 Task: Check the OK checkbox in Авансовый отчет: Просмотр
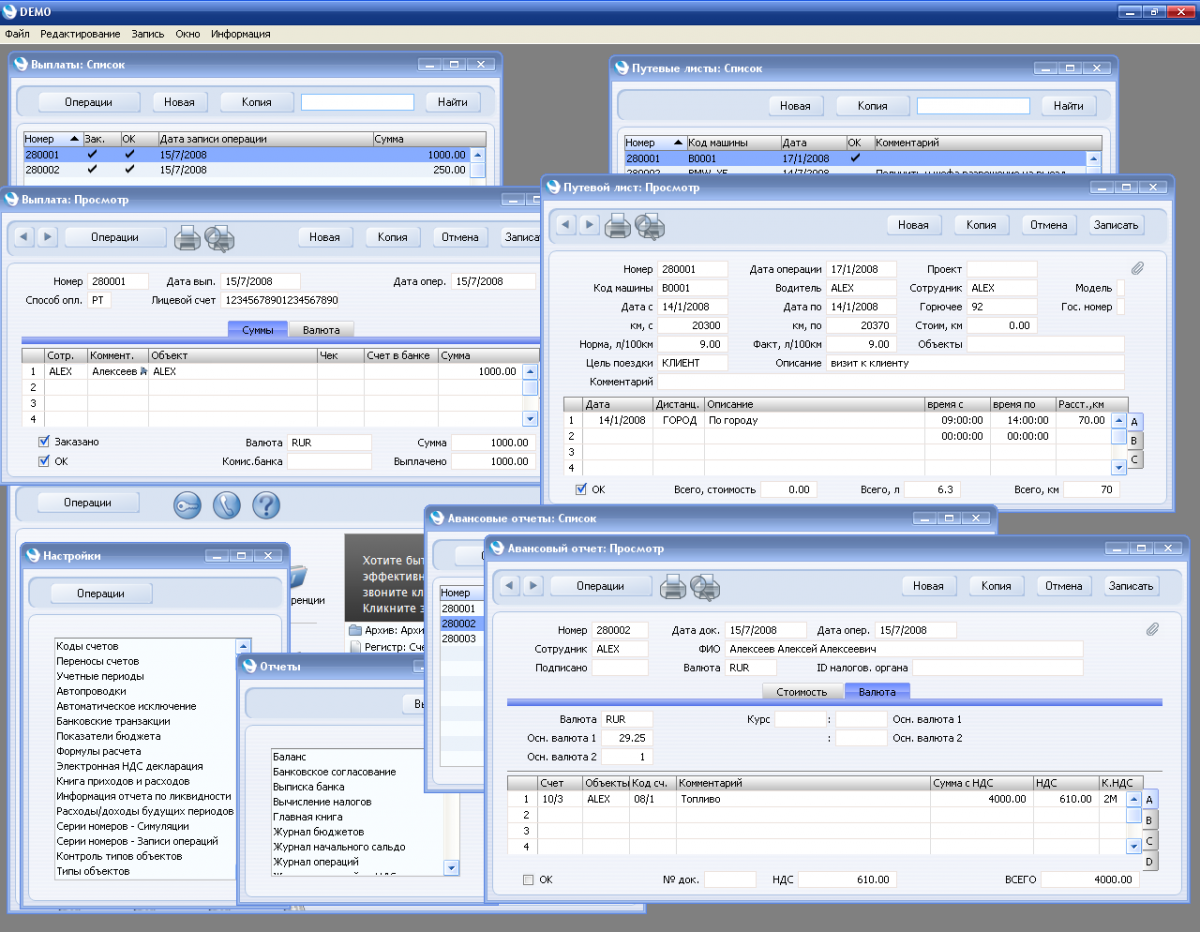[528, 880]
